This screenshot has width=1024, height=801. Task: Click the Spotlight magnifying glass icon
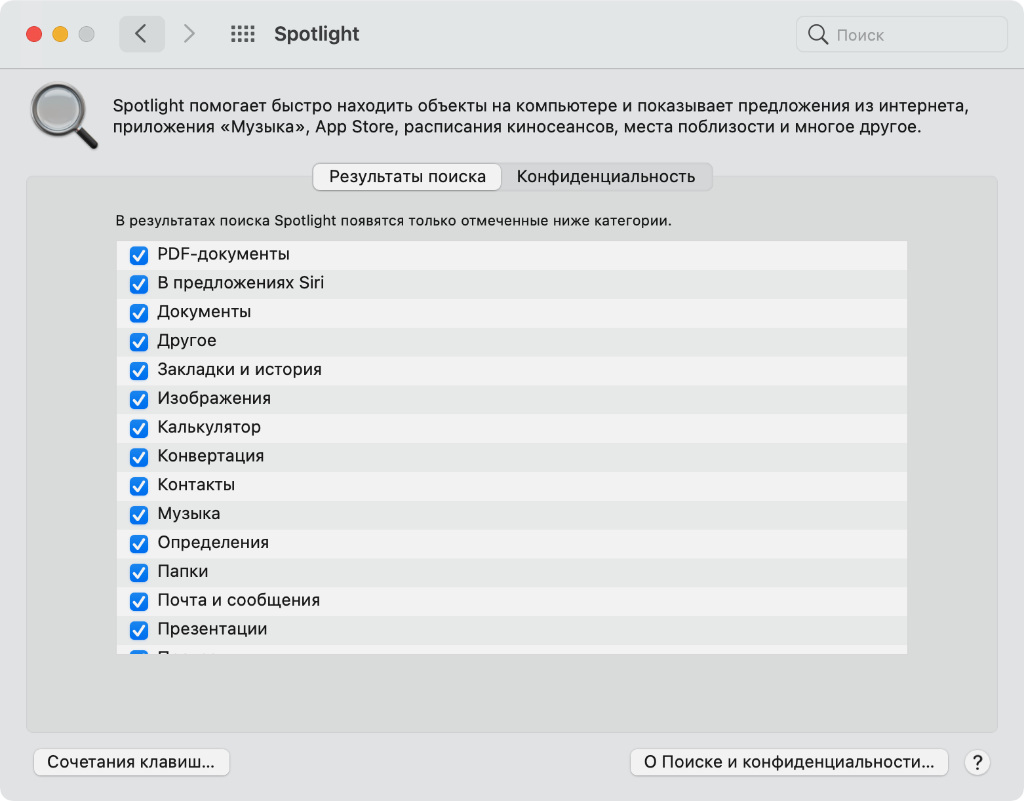(x=63, y=116)
